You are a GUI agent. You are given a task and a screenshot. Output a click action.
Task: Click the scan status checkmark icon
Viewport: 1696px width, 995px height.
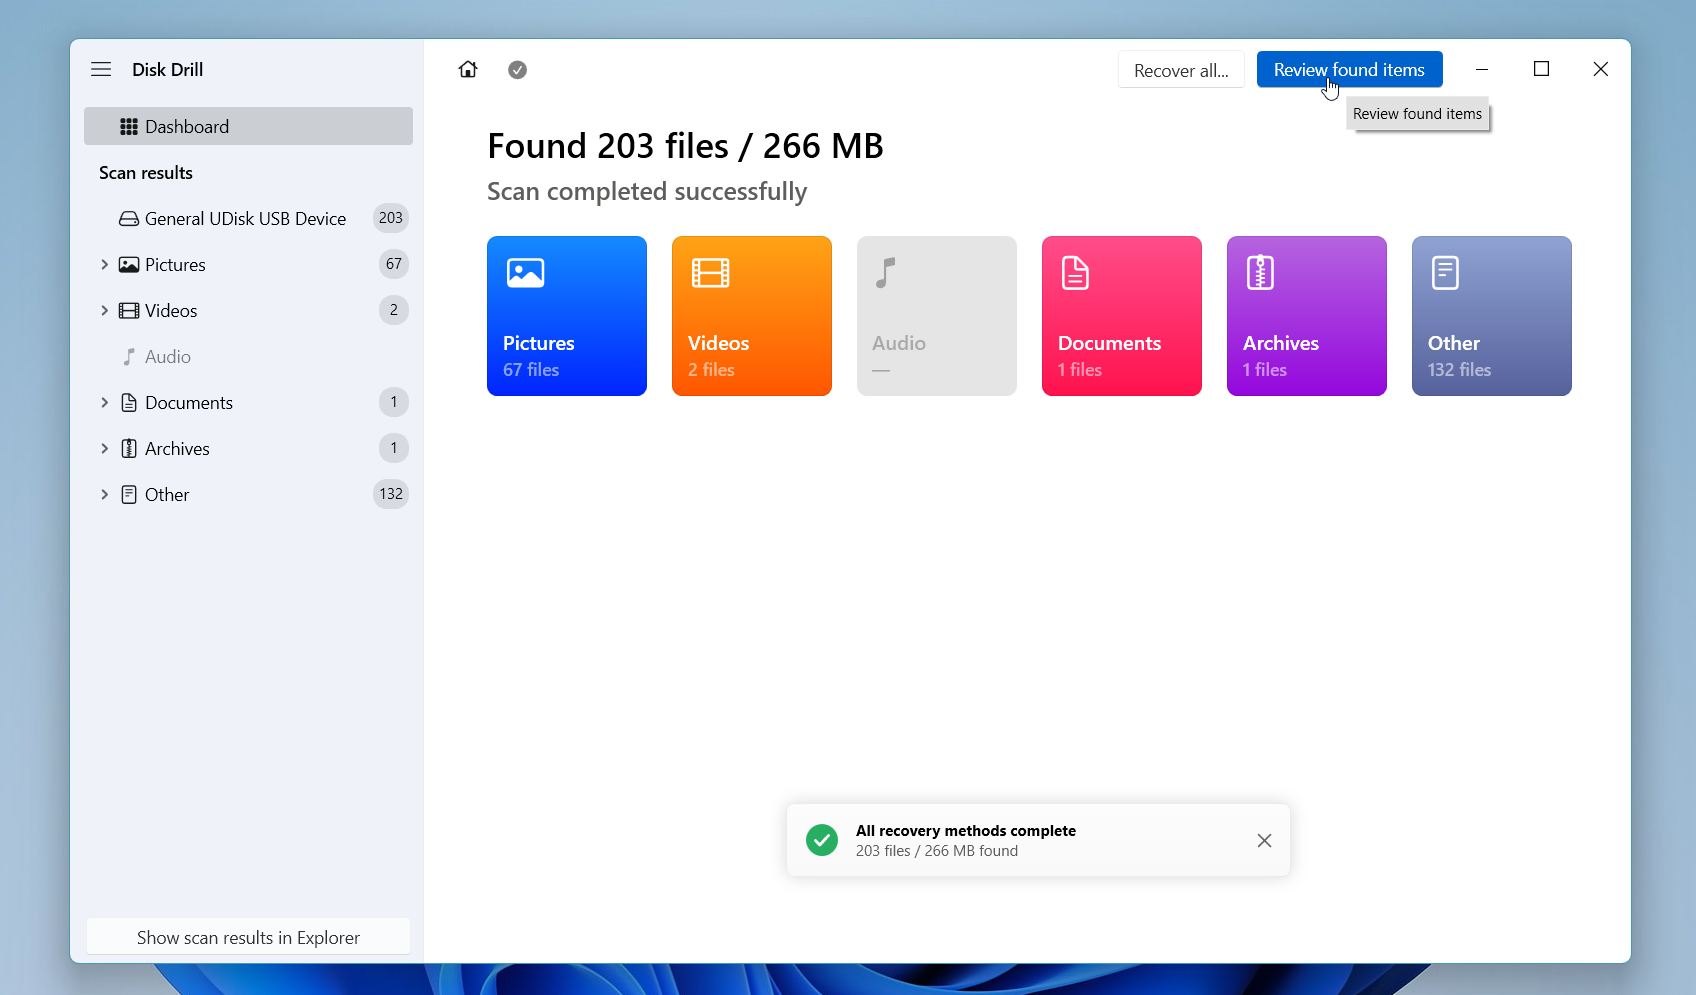(x=517, y=69)
